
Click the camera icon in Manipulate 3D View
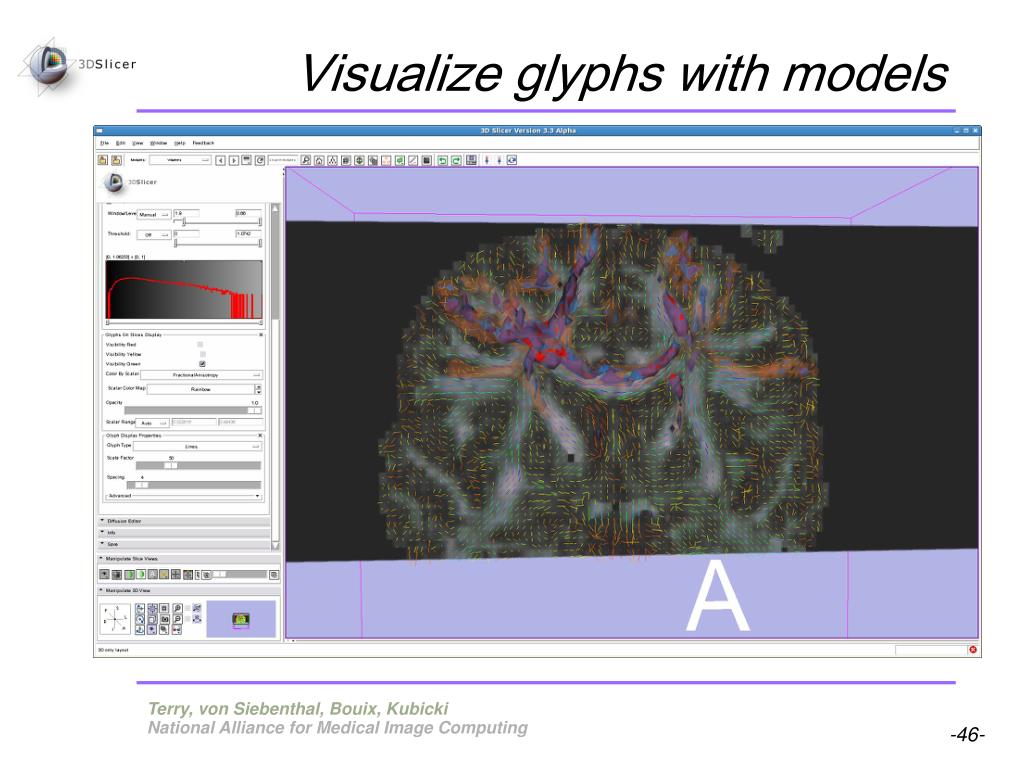point(165,619)
